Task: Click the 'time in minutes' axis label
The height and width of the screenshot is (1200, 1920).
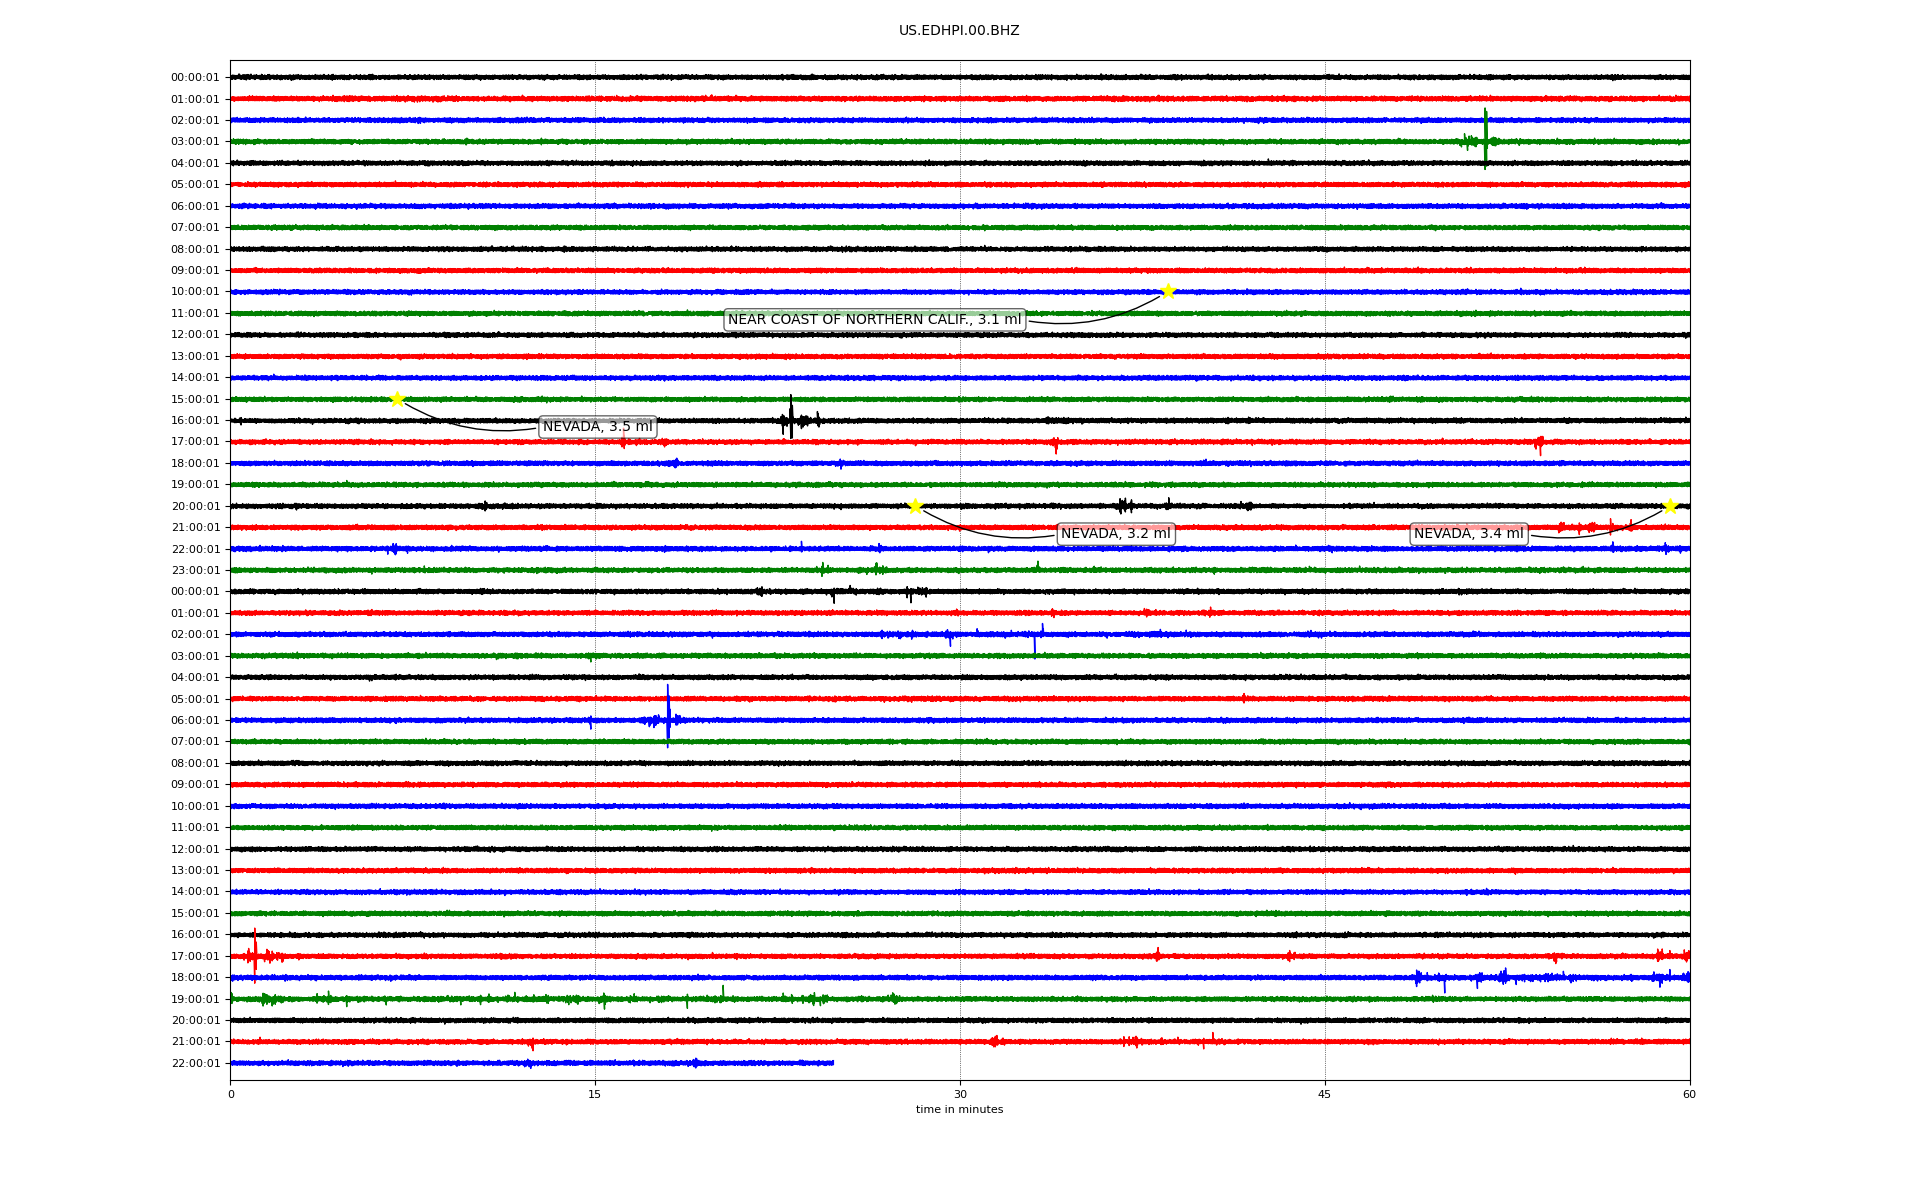Action: (959, 1110)
